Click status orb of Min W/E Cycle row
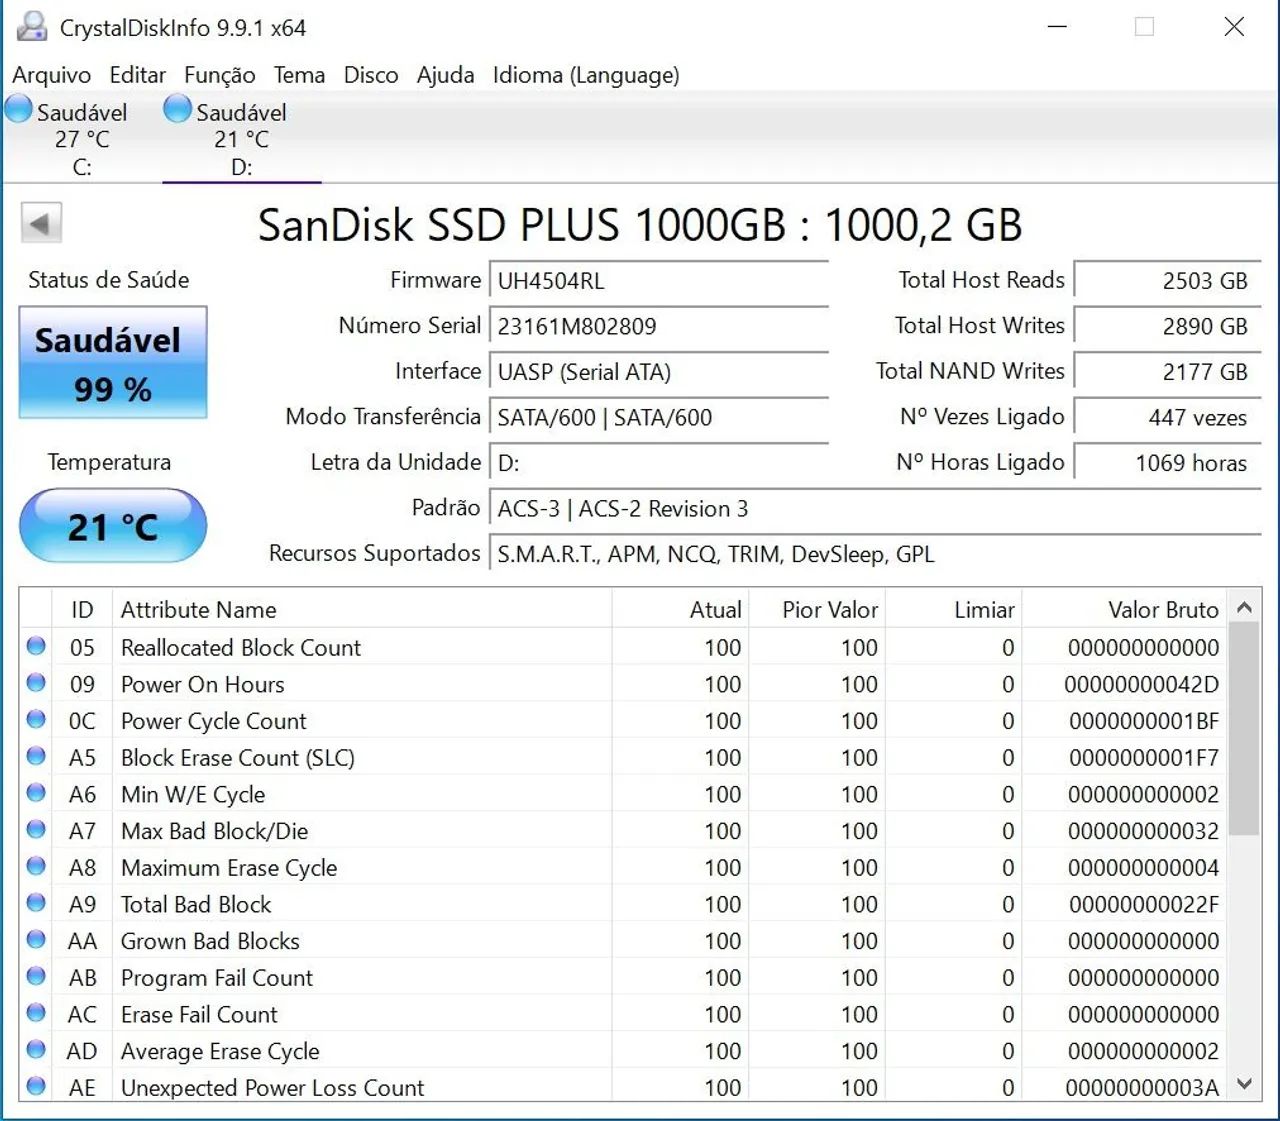 click(36, 793)
